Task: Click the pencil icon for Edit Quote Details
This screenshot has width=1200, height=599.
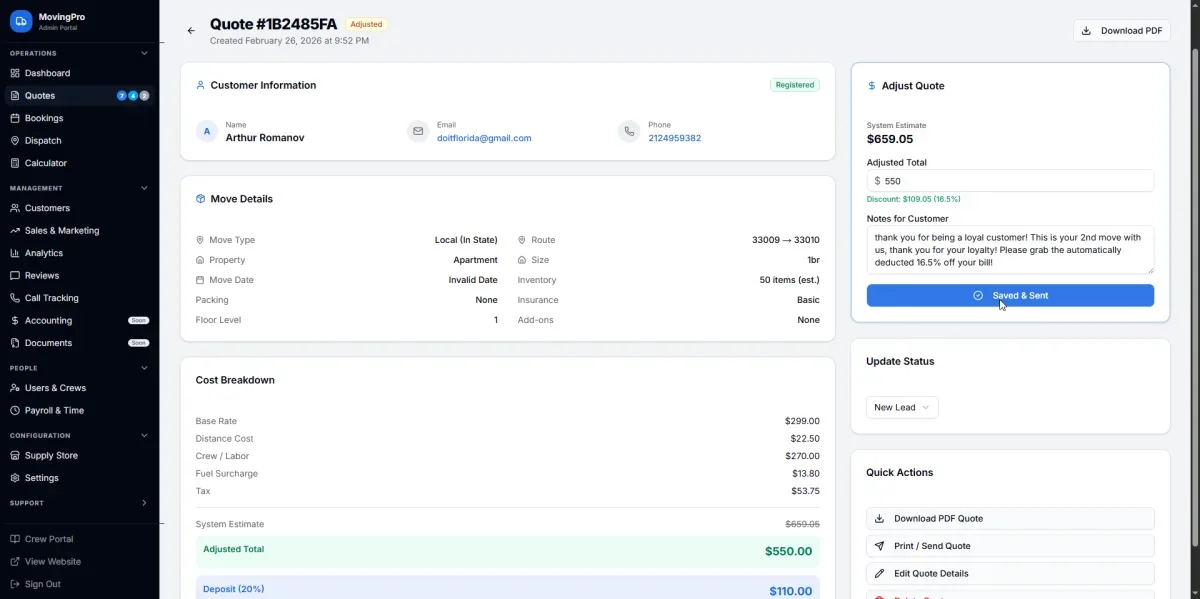Action: pos(878,573)
